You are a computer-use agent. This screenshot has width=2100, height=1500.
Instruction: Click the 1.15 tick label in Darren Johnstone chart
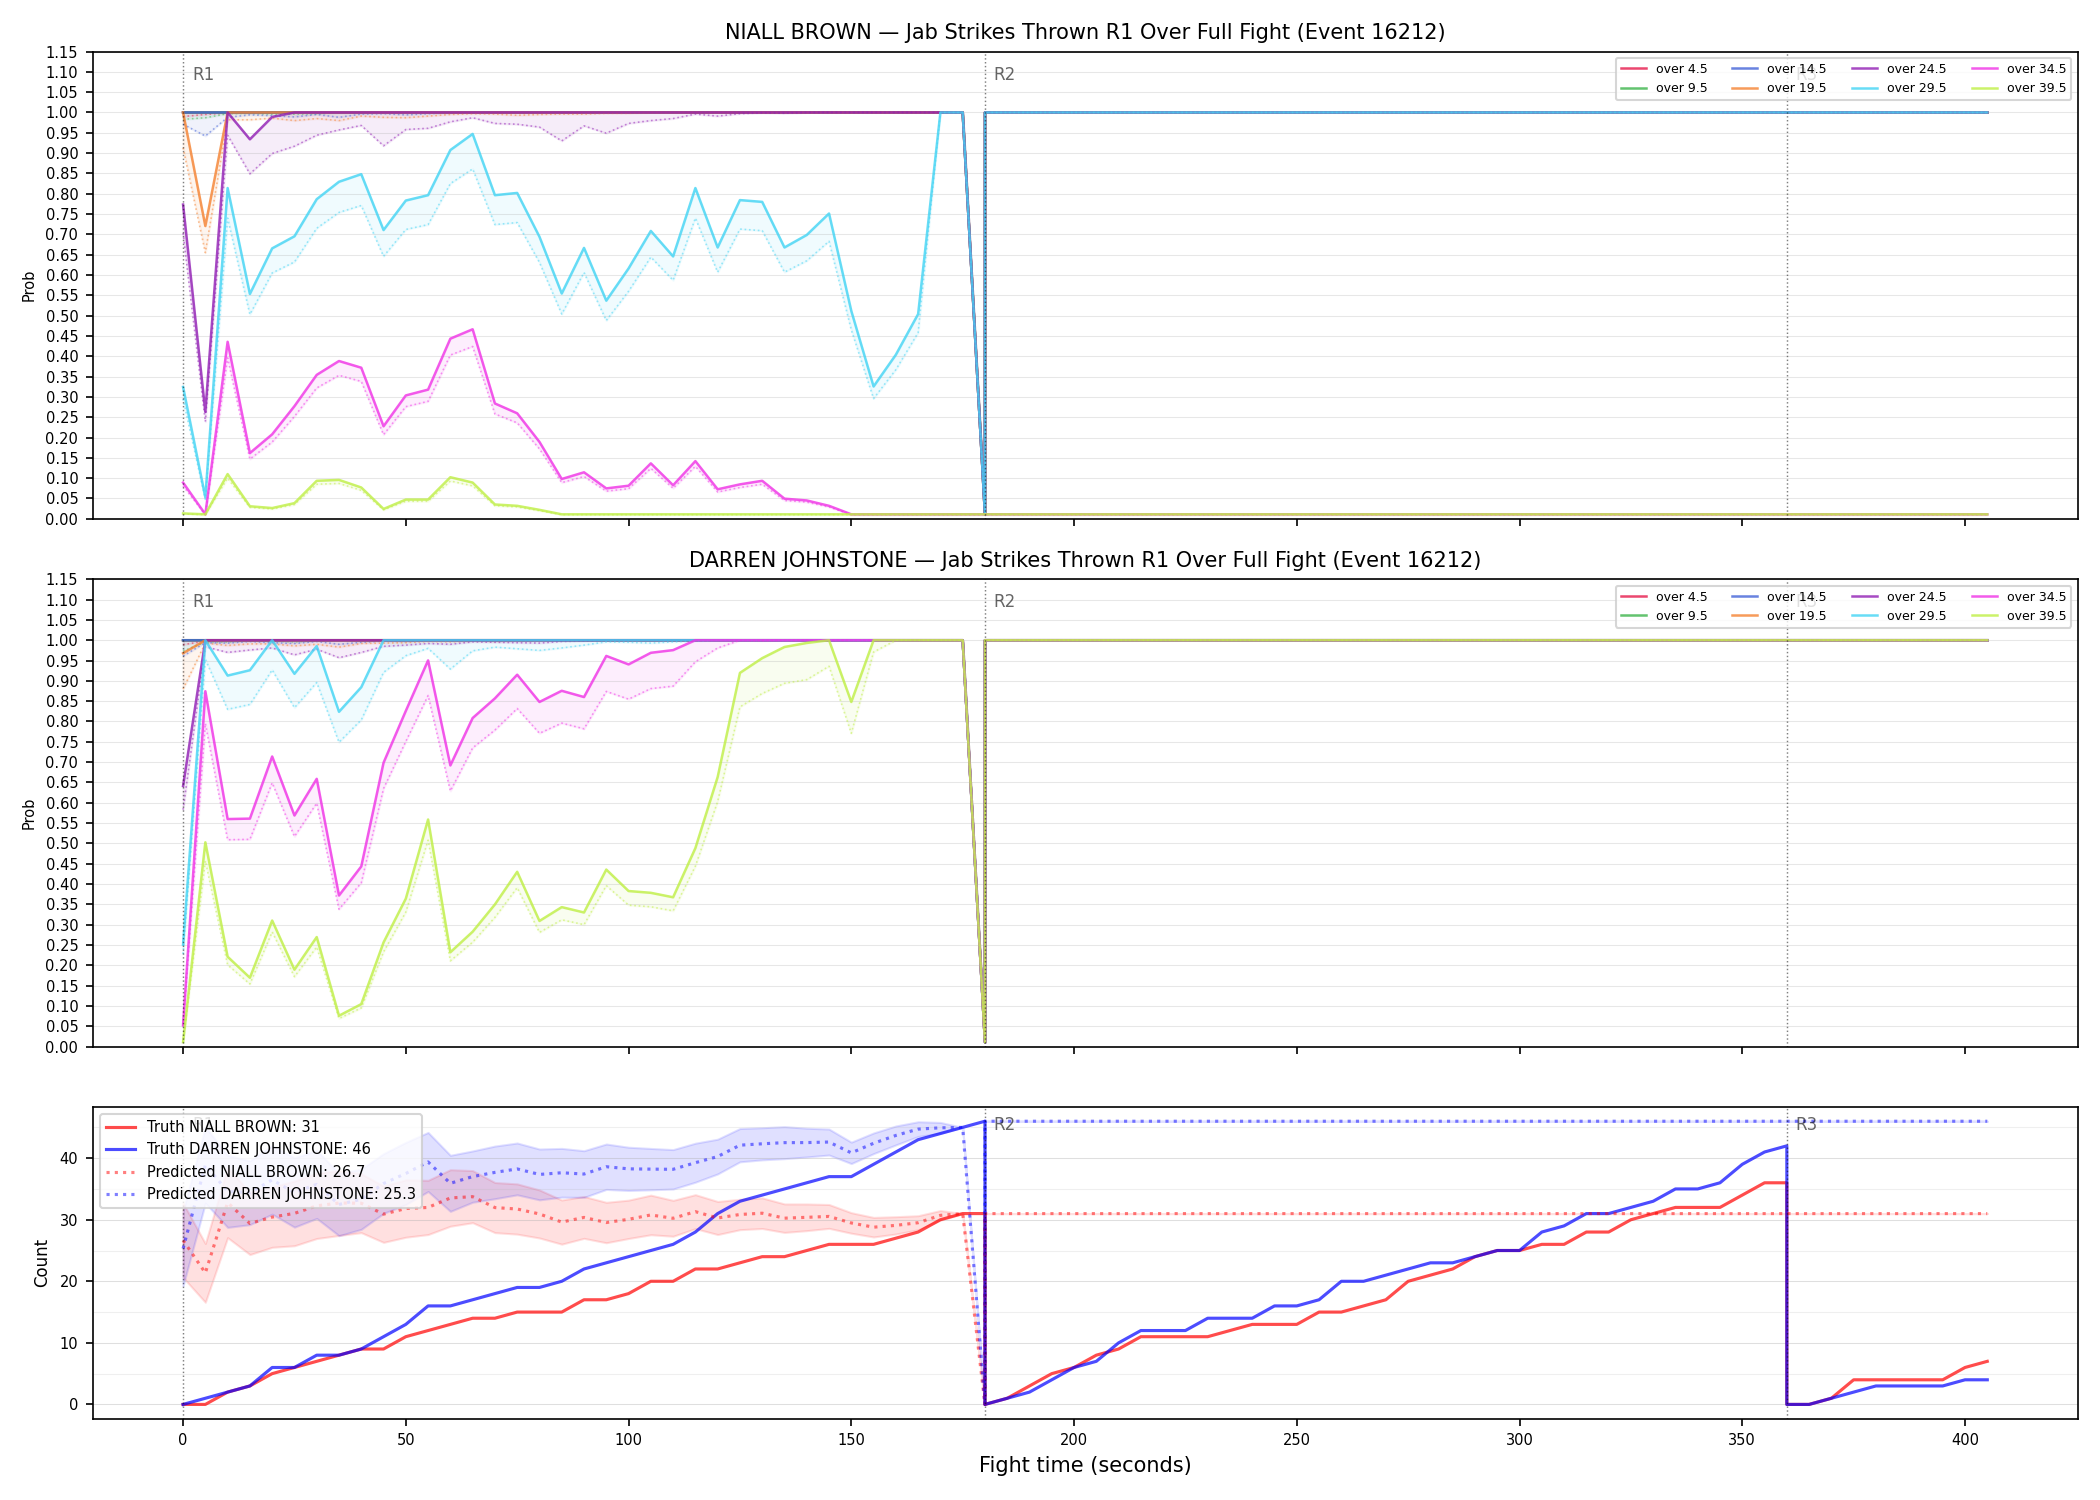coord(62,580)
